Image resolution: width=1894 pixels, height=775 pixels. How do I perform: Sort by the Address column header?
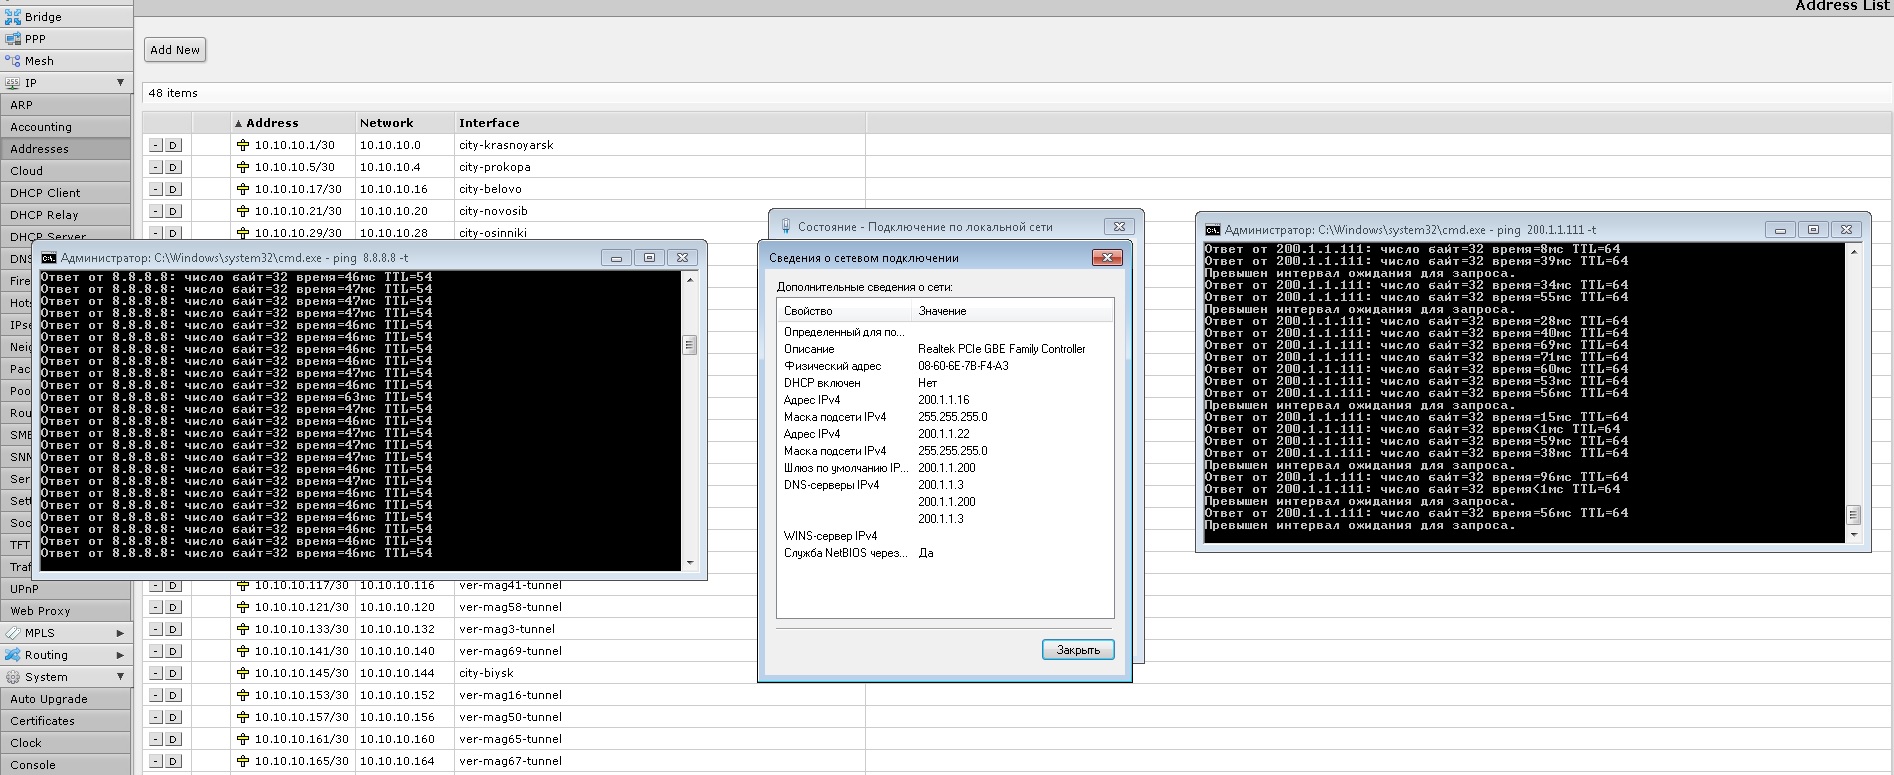293,123
